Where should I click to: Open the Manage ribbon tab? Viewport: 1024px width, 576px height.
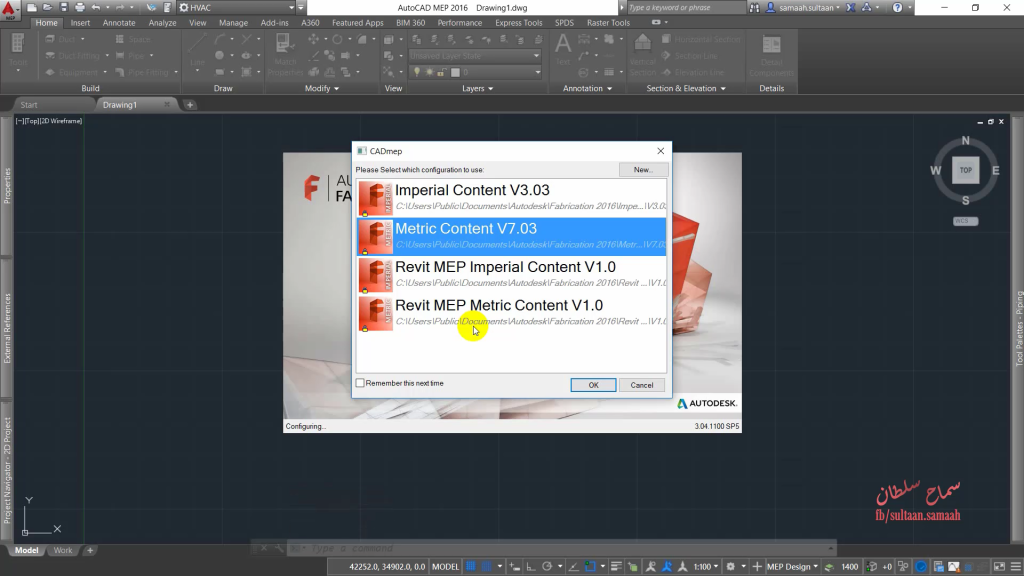point(233,23)
